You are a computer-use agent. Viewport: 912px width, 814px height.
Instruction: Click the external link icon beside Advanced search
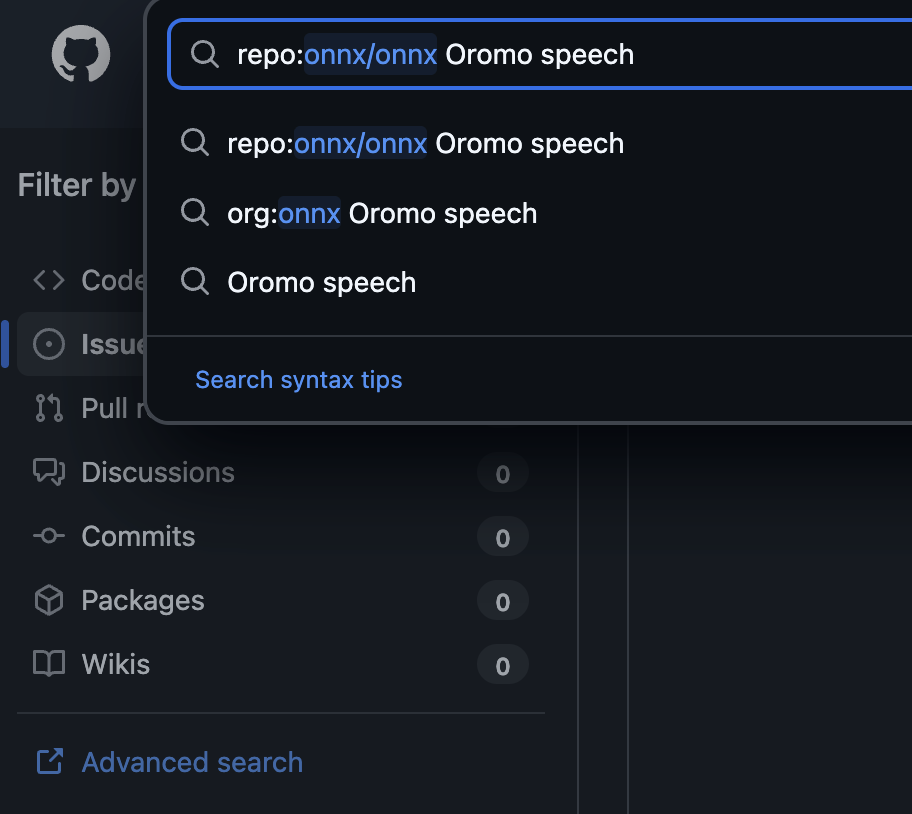49,762
